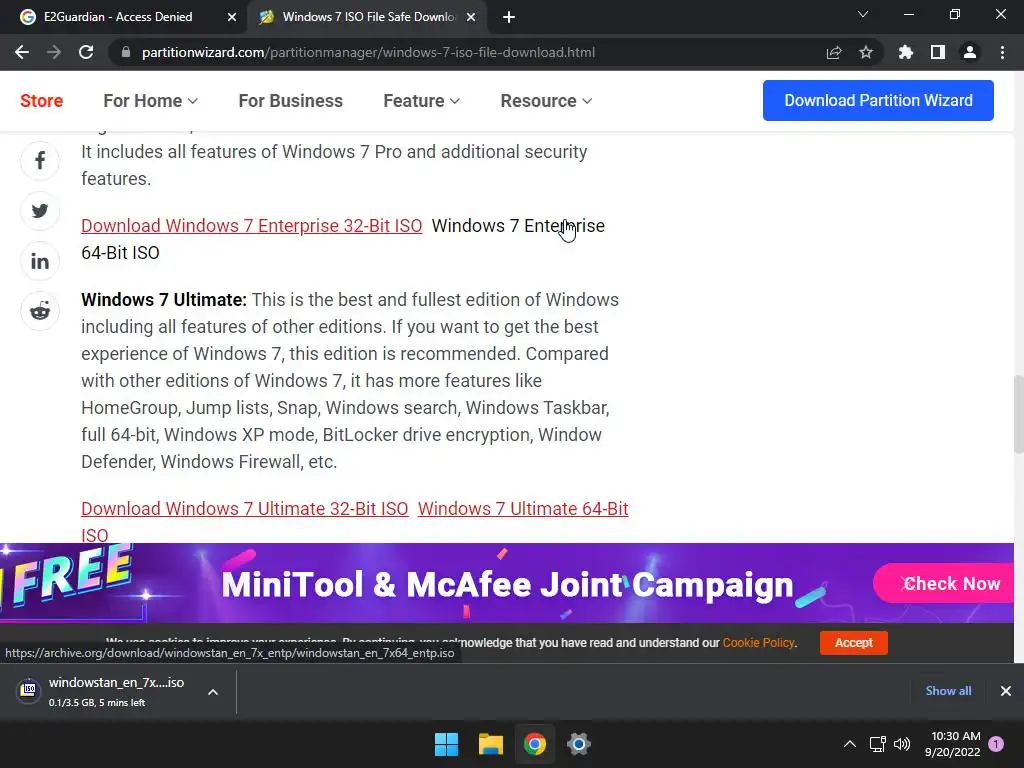Show hidden system tray icons
The image size is (1024, 768).
(x=850, y=744)
